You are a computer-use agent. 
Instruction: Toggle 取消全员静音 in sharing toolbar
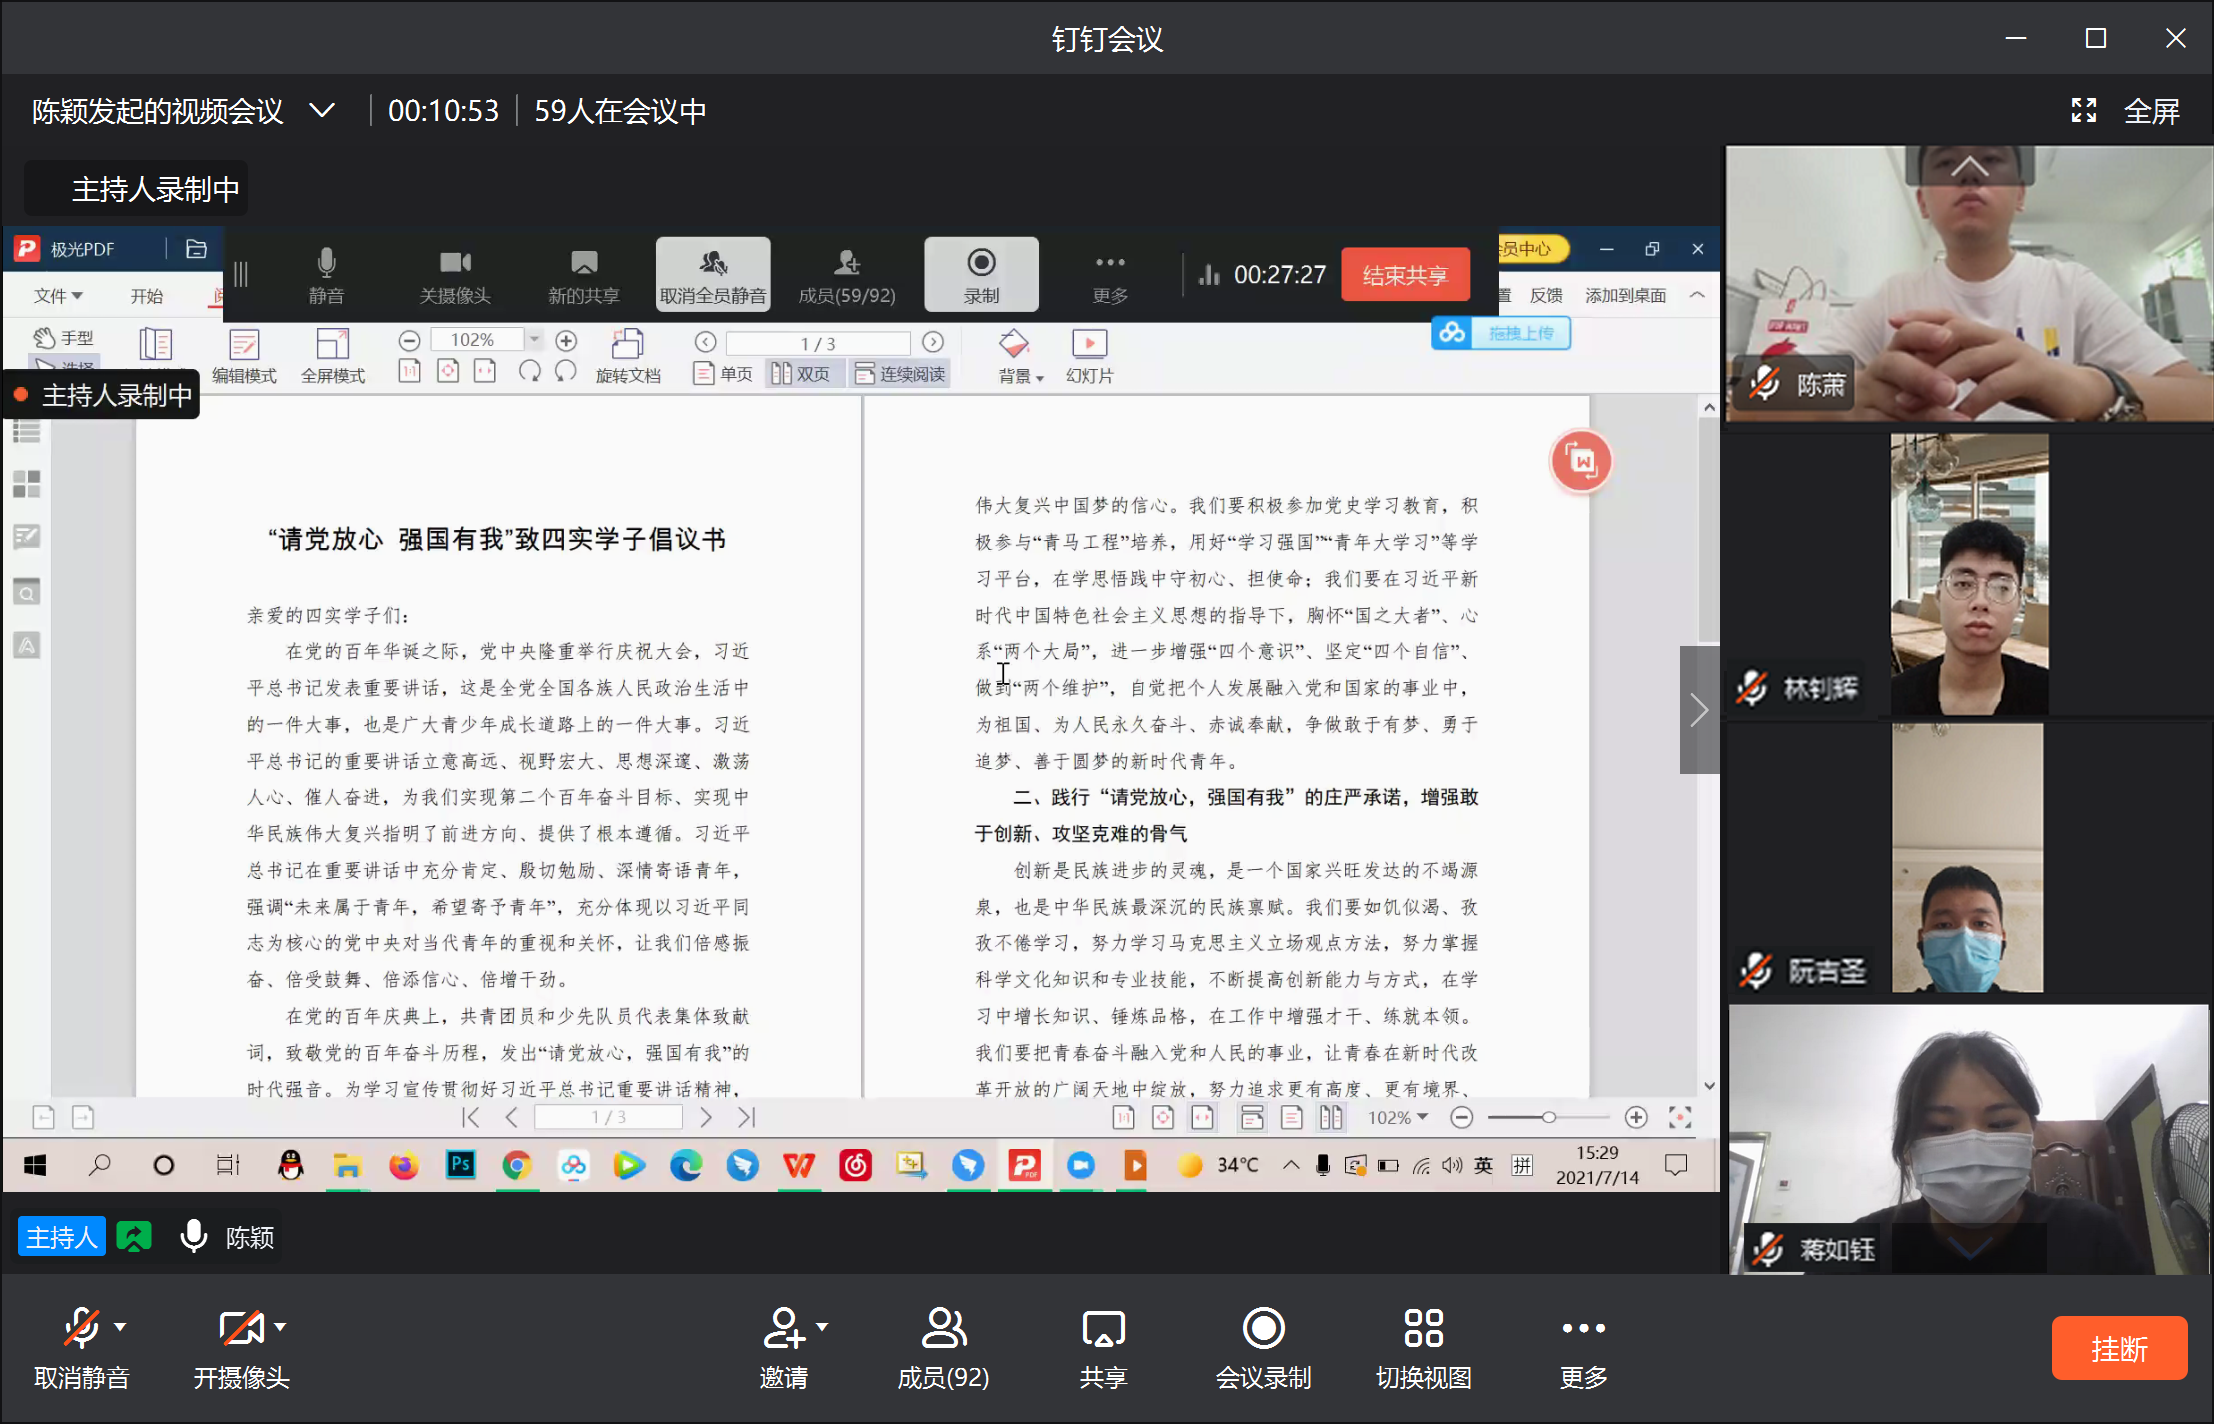(713, 274)
